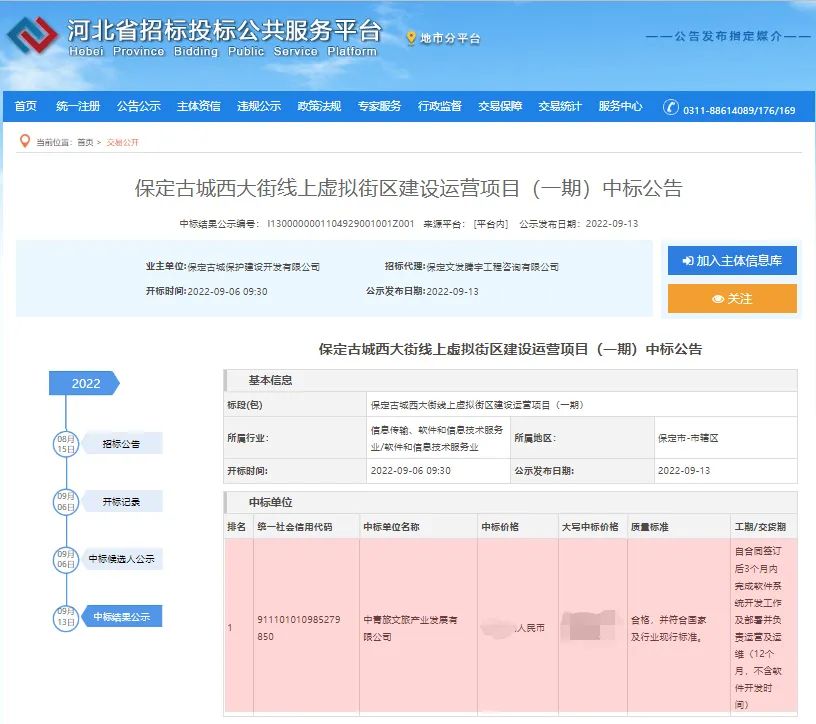This screenshot has width=816, height=724.
Task: Open the 交易统计 menu item
Action: click(560, 106)
